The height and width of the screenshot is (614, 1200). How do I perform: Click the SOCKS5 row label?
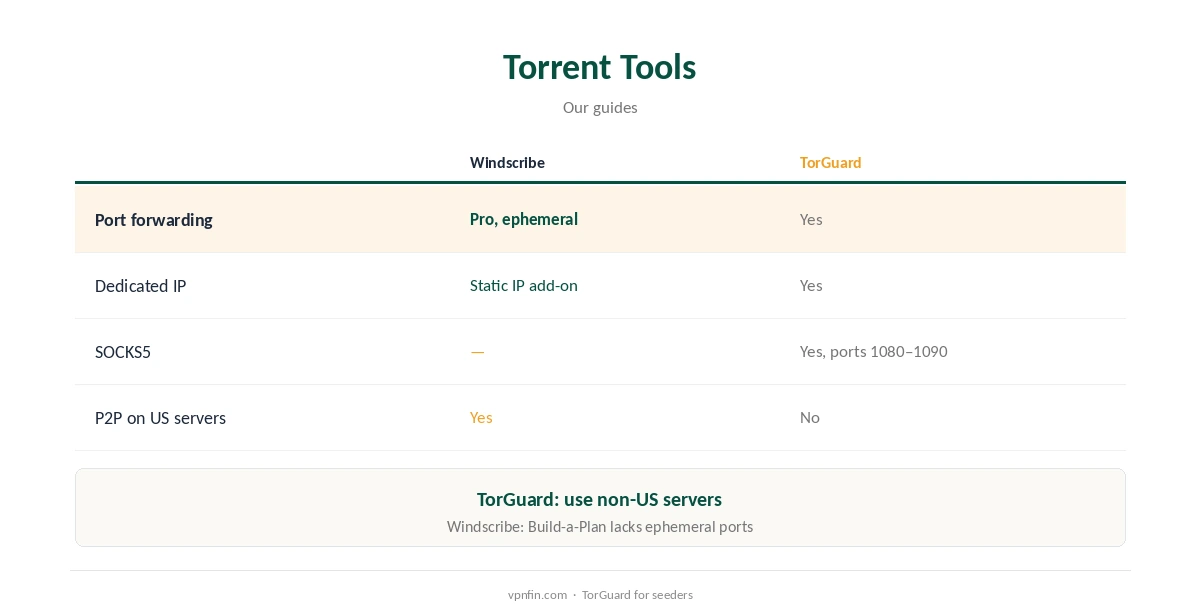pyautogui.click(x=123, y=352)
